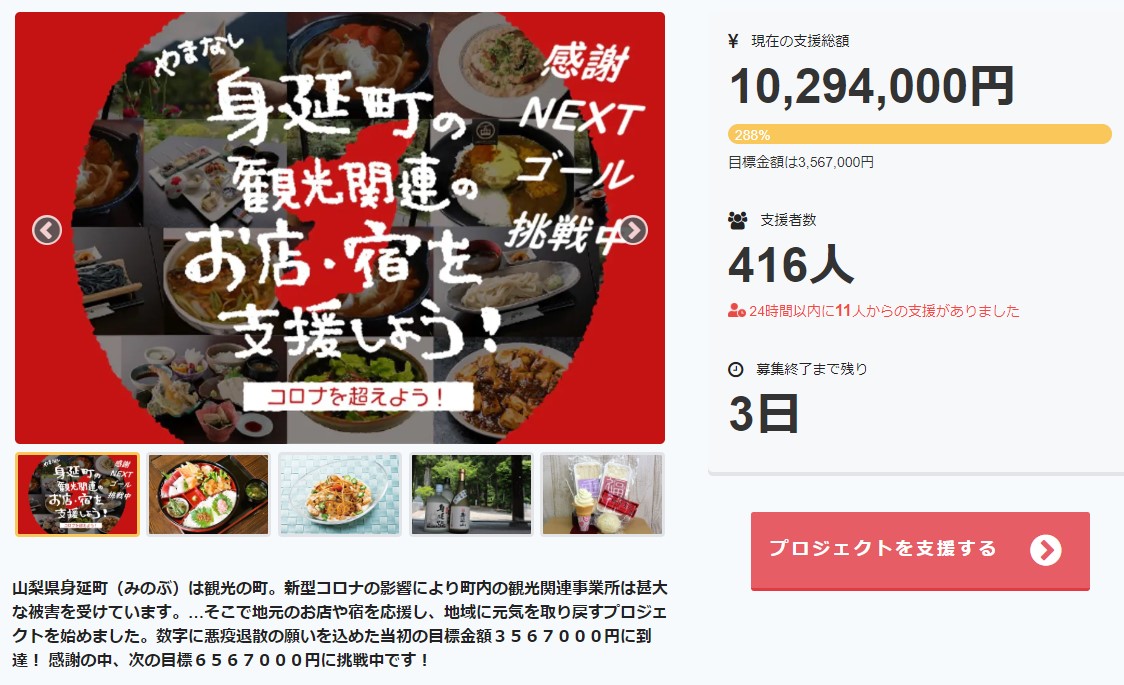Click the next slide arrow on carousel
Image resolution: width=1124 pixels, height=685 pixels.
click(x=633, y=231)
